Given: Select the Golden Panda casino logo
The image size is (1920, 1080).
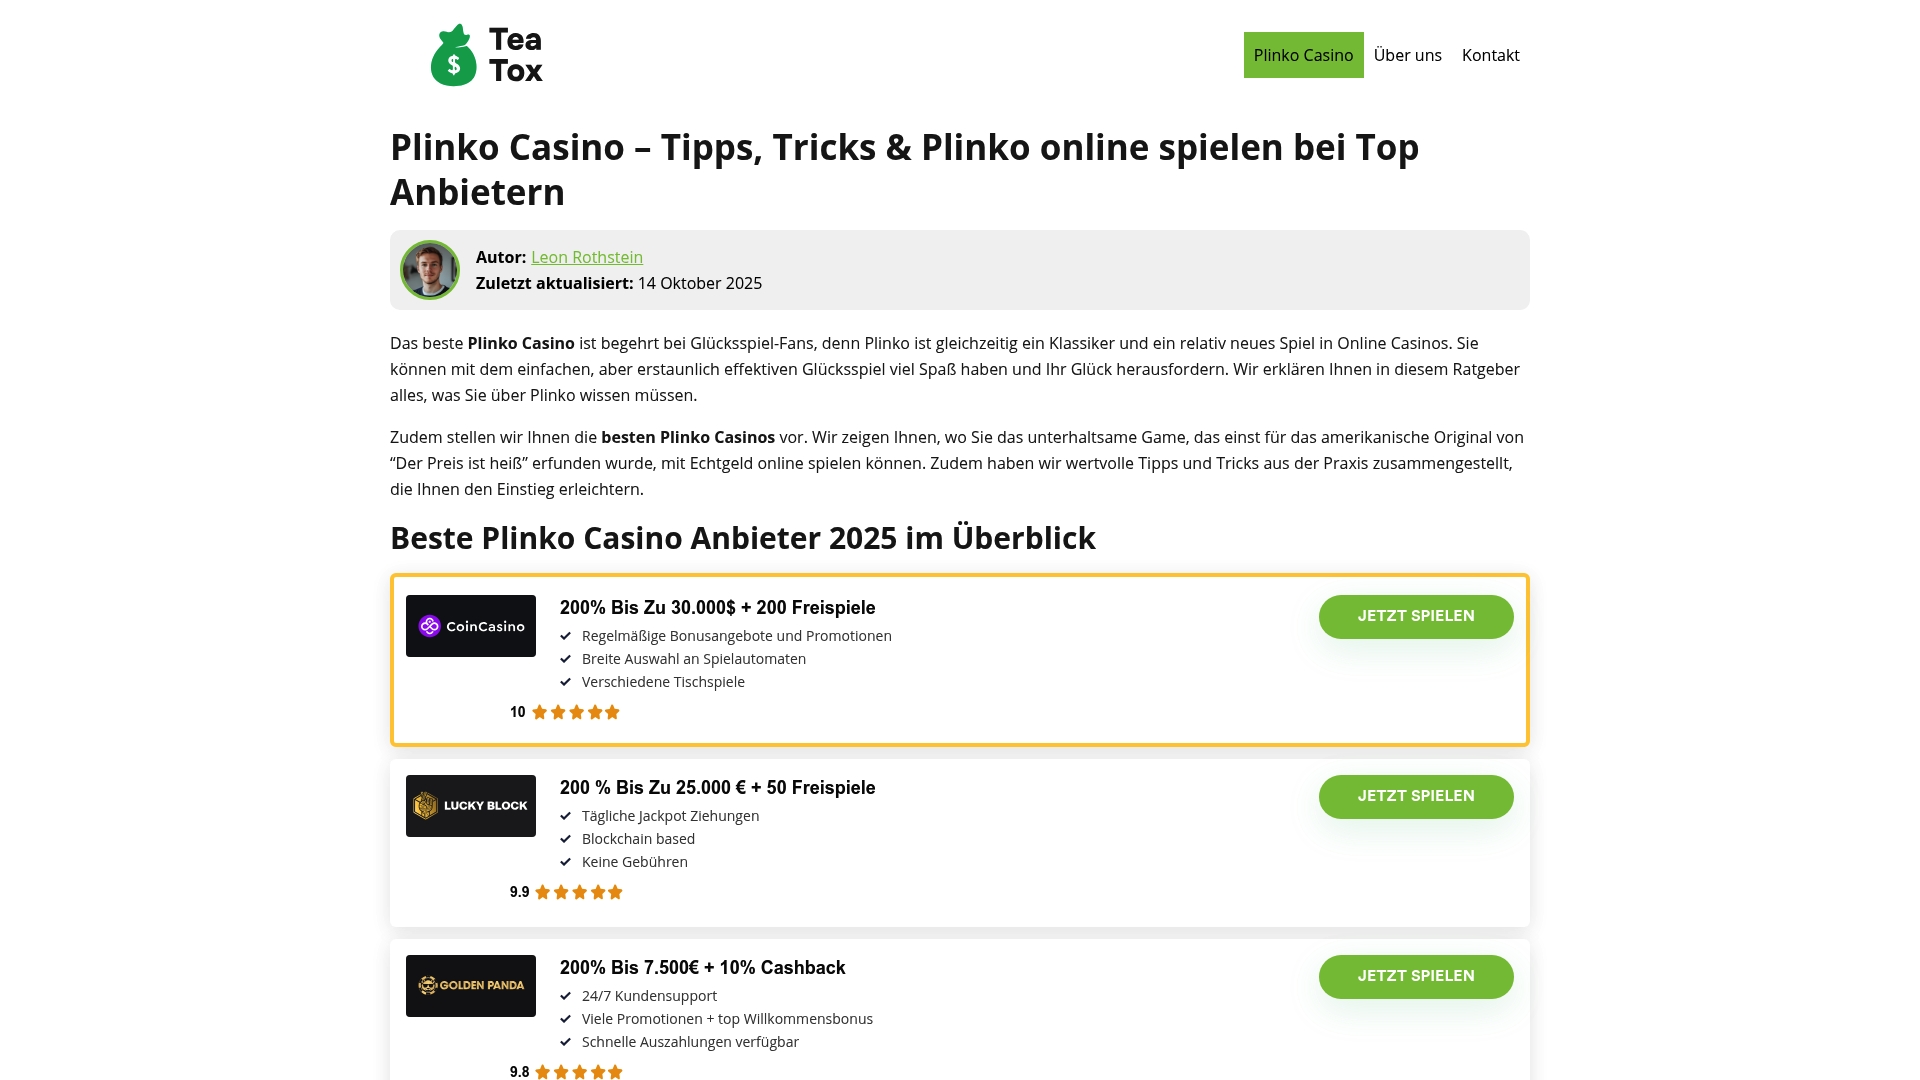Looking at the screenshot, I should coord(470,985).
